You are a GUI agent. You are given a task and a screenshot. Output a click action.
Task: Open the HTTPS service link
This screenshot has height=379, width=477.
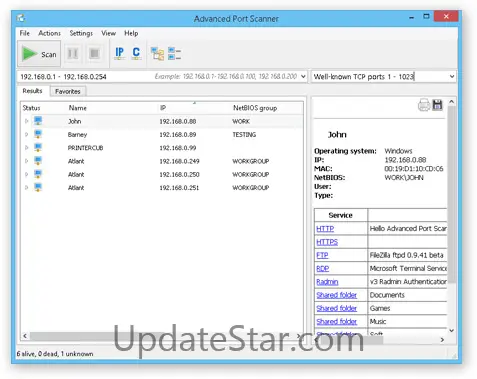coord(327,242)
